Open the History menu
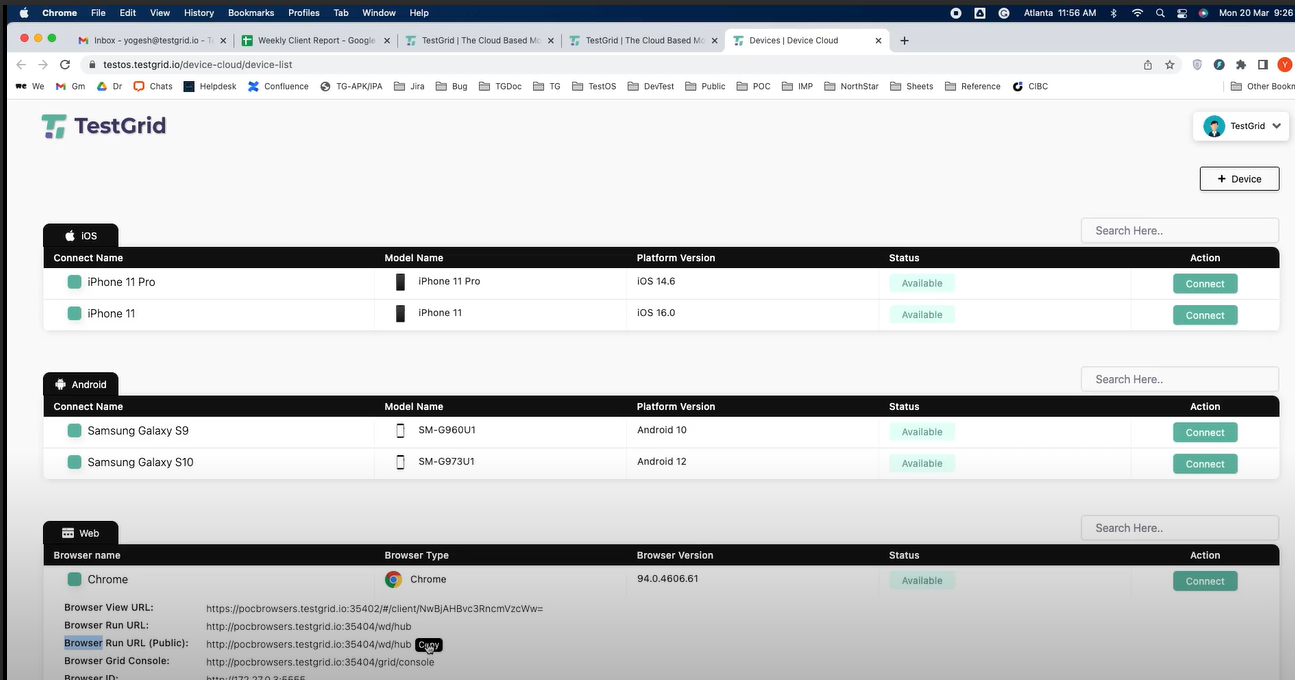This screenshot has width=1295, height=680. [199, 13]
